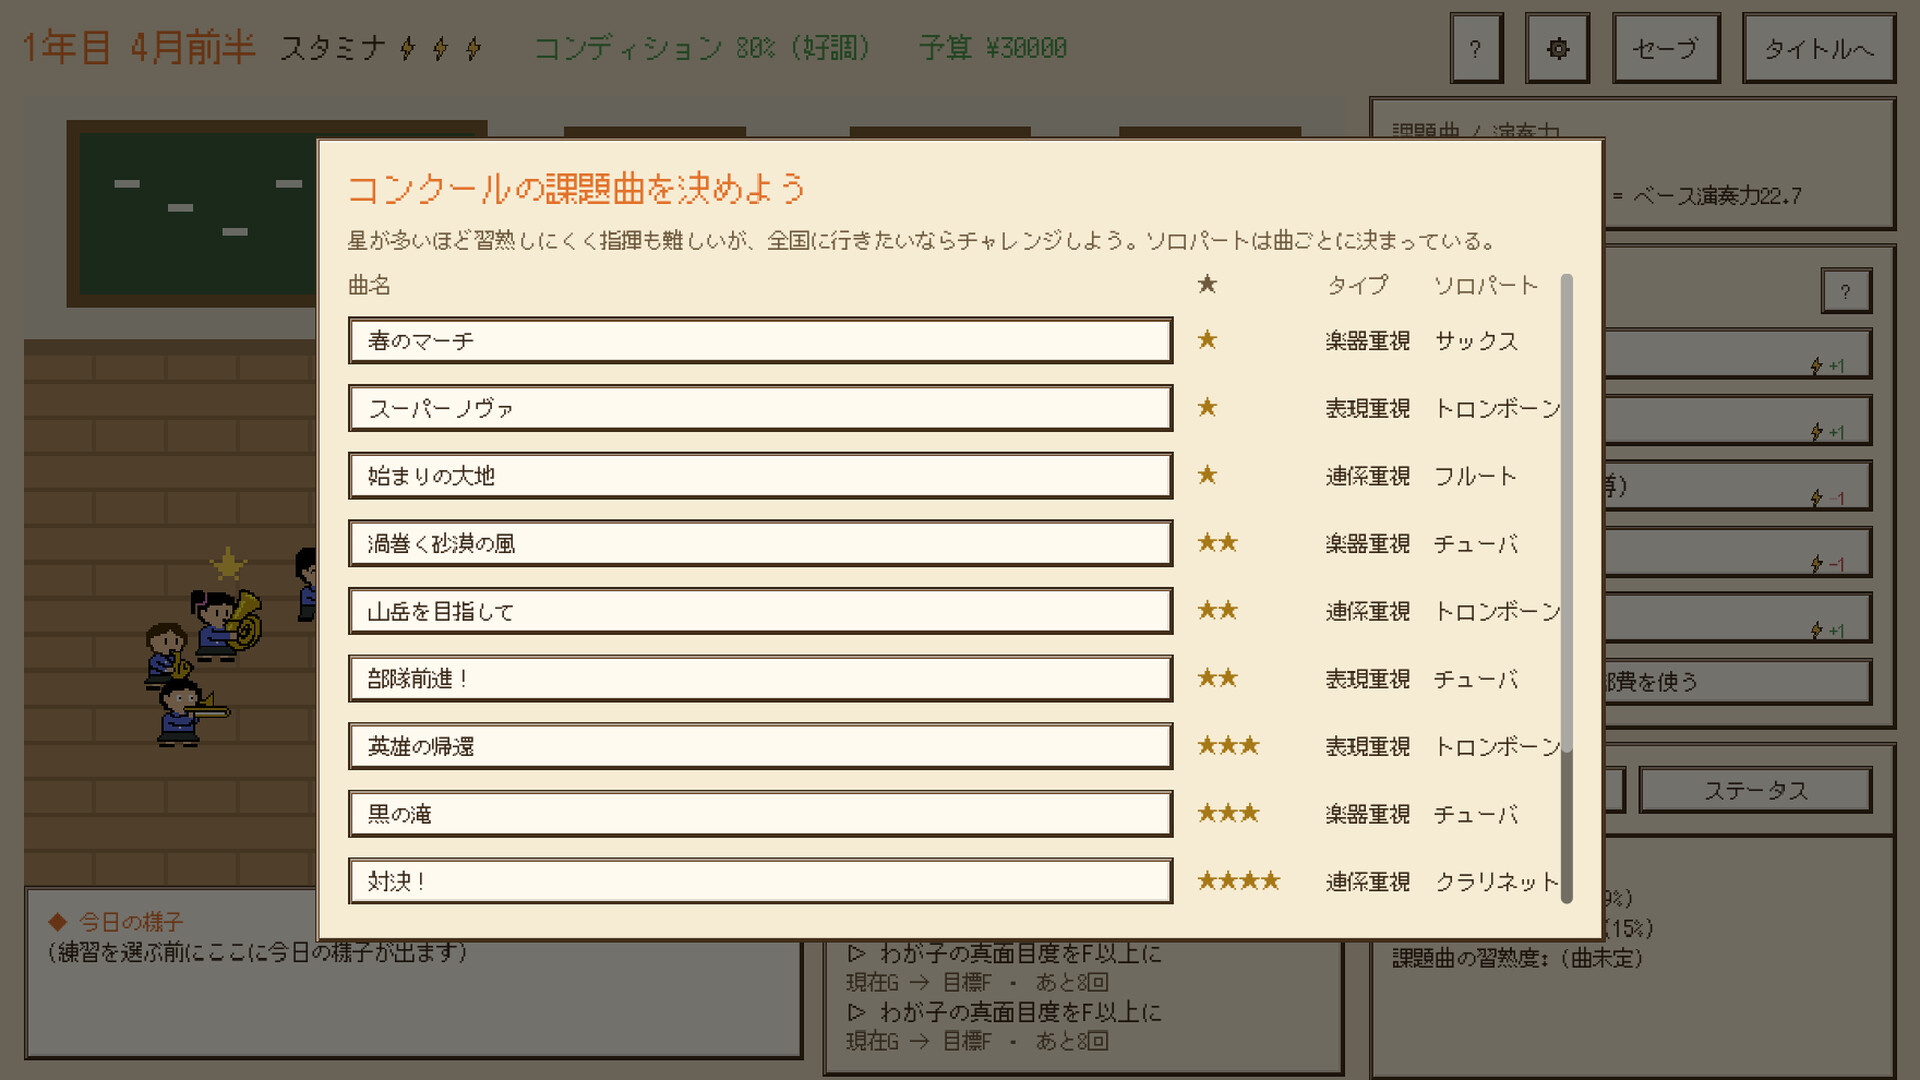1920x1080 pixels.
Task: Open the ステータス tab
Action: click(1756, 790)
